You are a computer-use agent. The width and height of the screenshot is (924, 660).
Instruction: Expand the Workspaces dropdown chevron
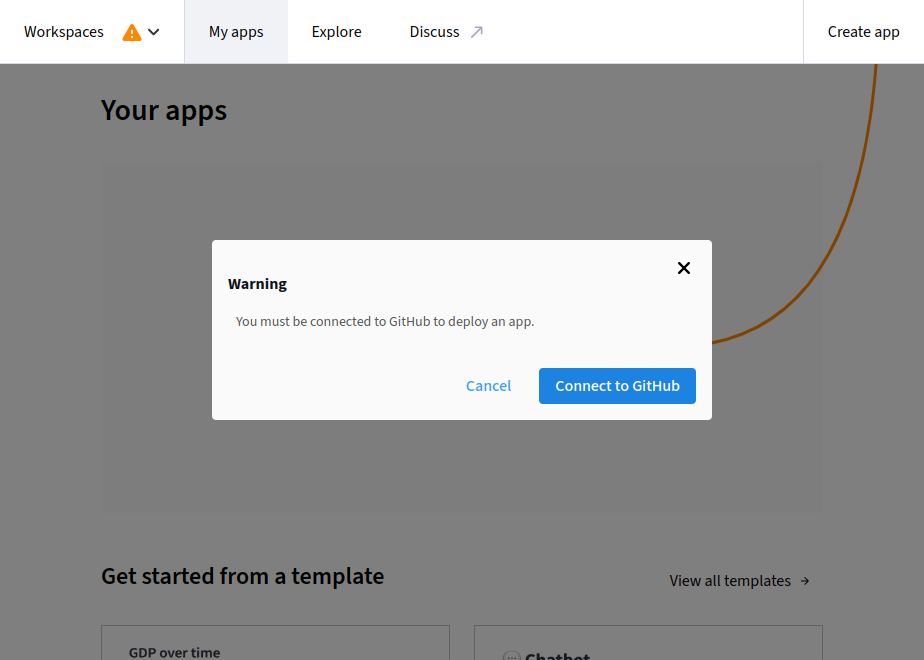coord(154,32)
